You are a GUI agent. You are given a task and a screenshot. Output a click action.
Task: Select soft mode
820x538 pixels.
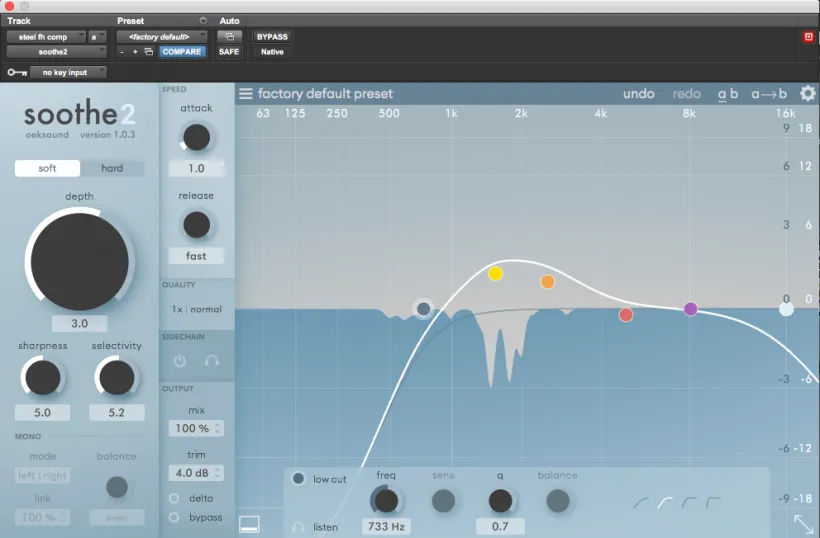(x=47, y=168)
